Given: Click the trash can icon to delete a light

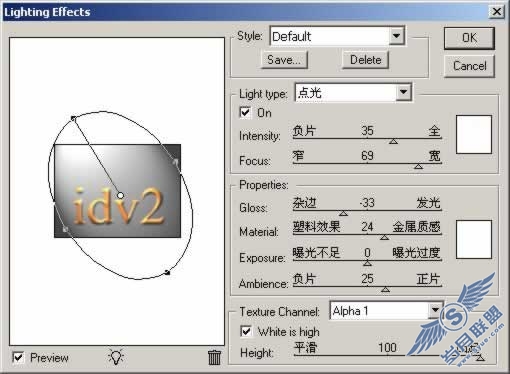Looking at the screenshot, I should click(x=214, y=357).
